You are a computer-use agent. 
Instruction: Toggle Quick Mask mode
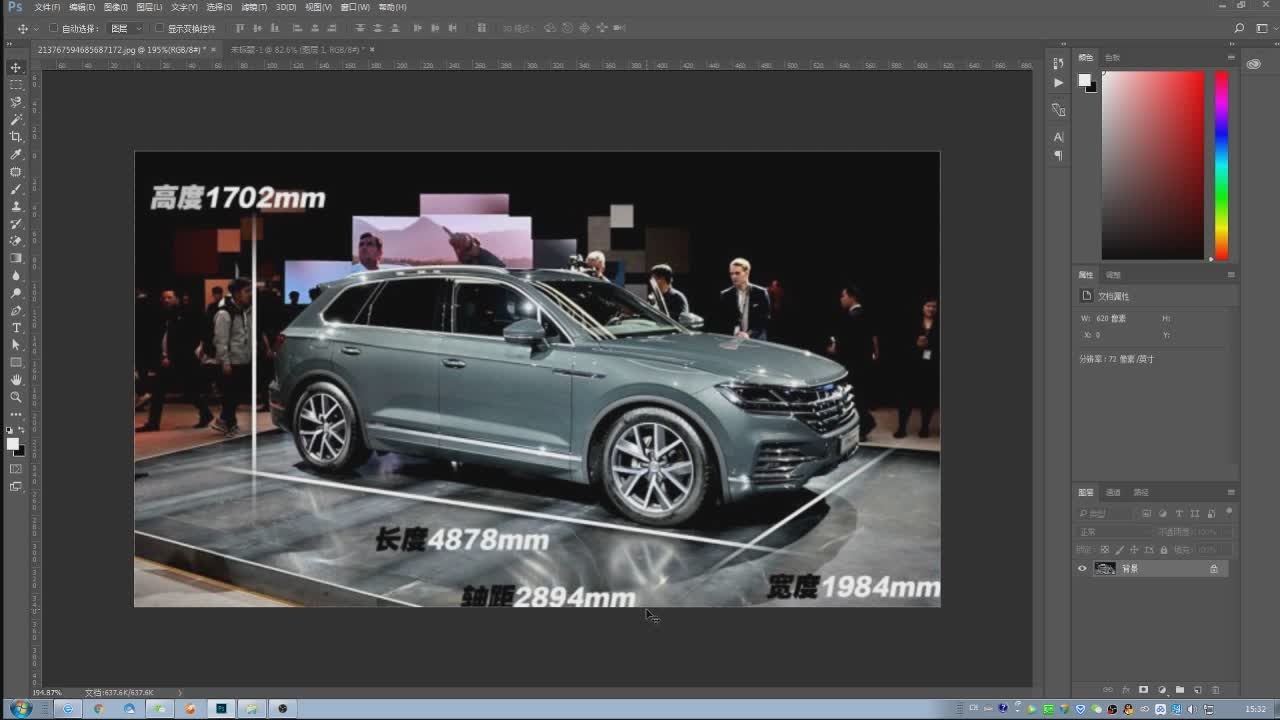[x=16, y=469]
